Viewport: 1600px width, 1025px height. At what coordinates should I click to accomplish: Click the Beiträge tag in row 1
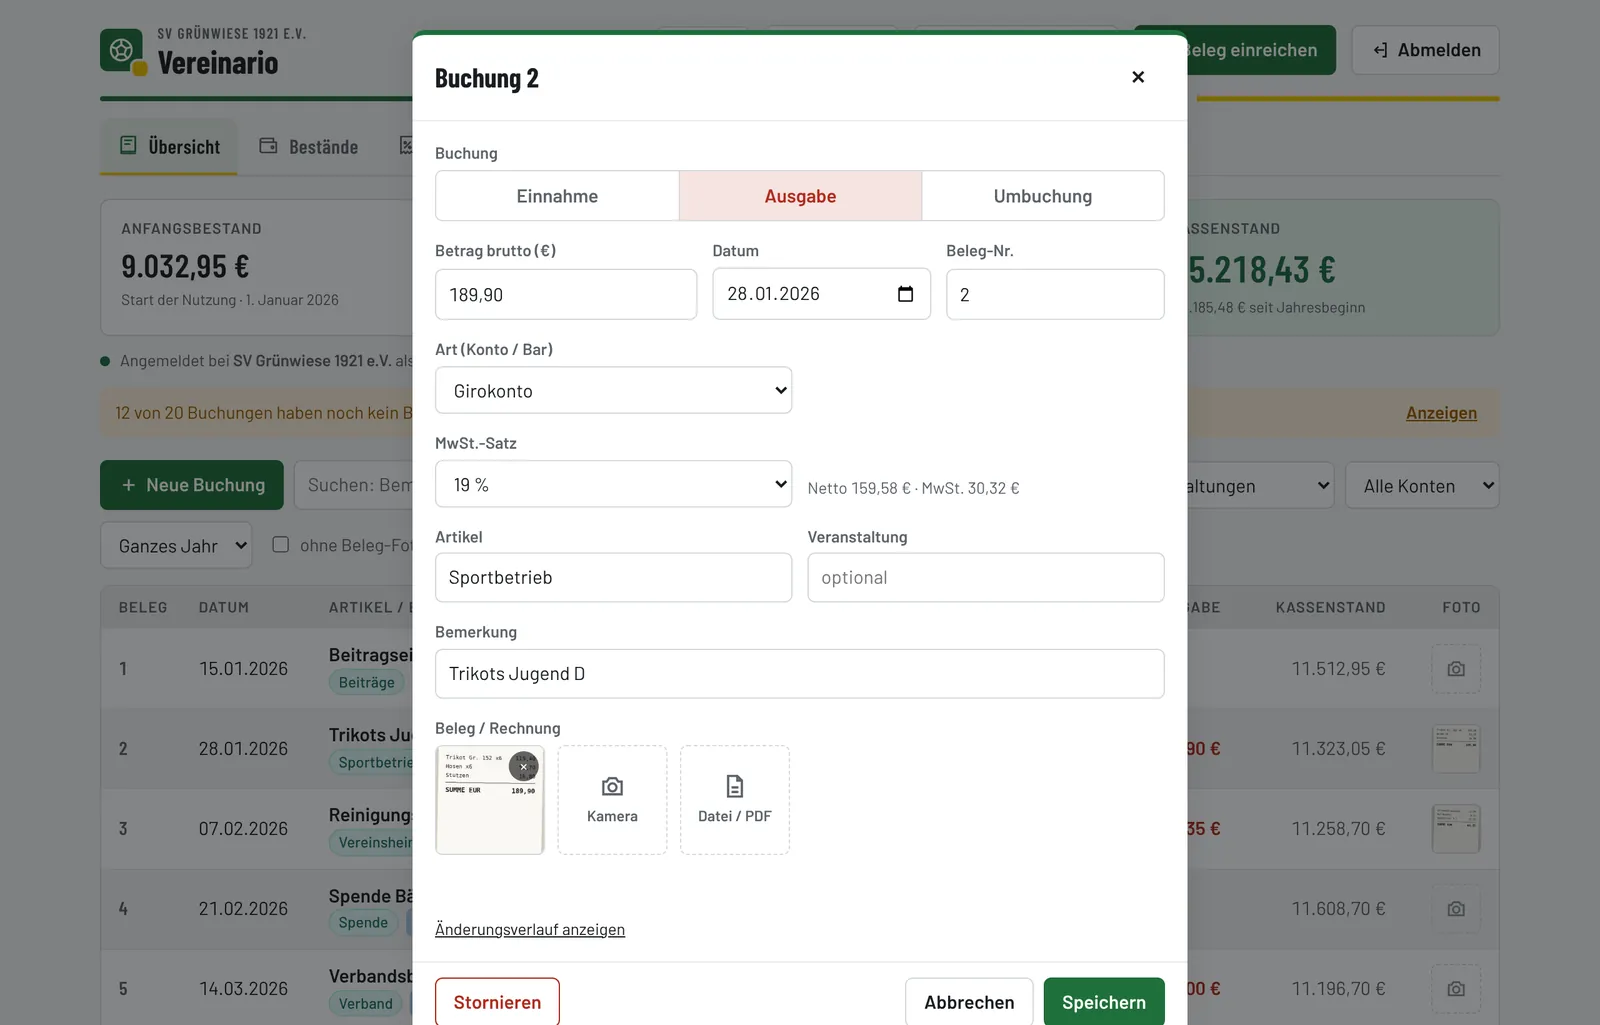coord(366,683)
